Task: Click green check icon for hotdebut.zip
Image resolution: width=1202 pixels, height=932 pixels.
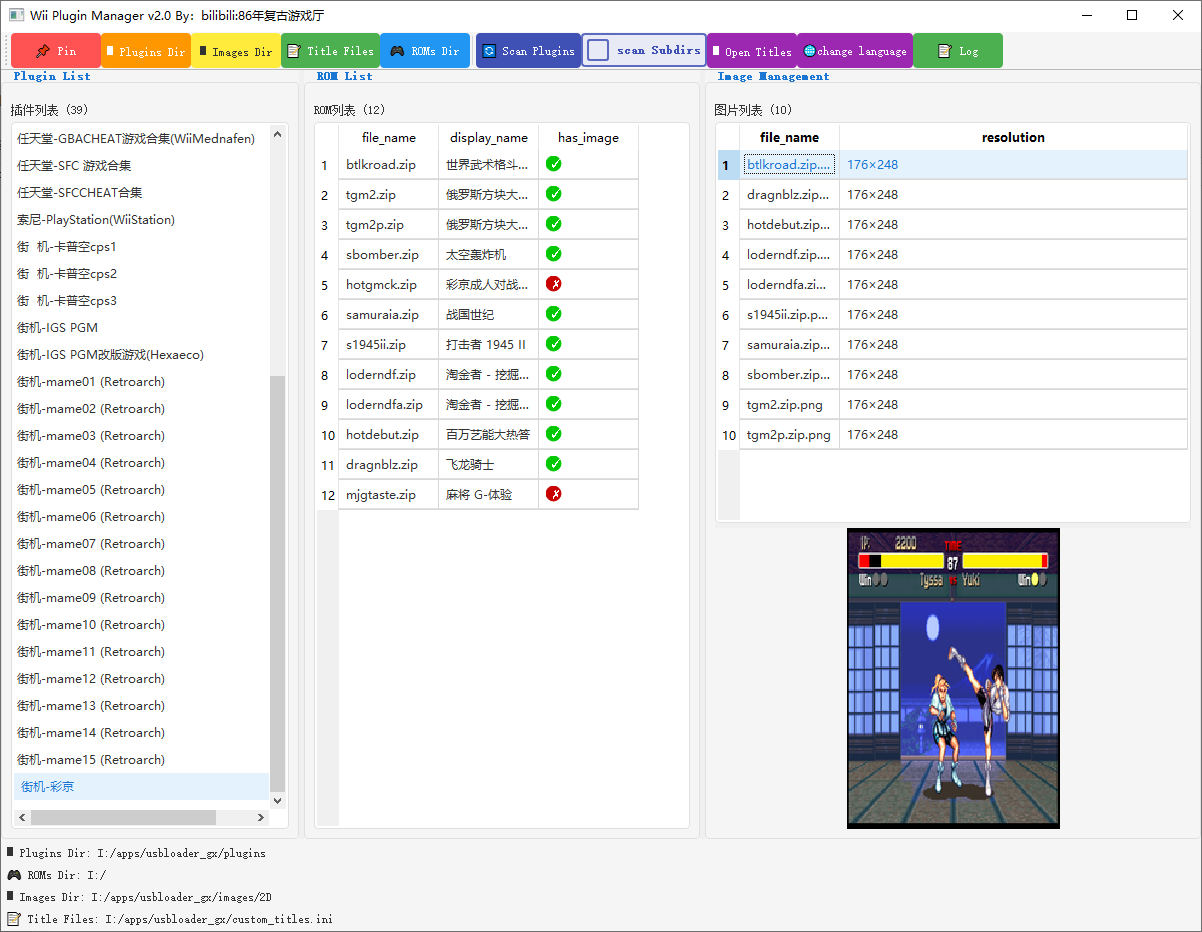Action: pyautogui.click(x=554, y=434)
